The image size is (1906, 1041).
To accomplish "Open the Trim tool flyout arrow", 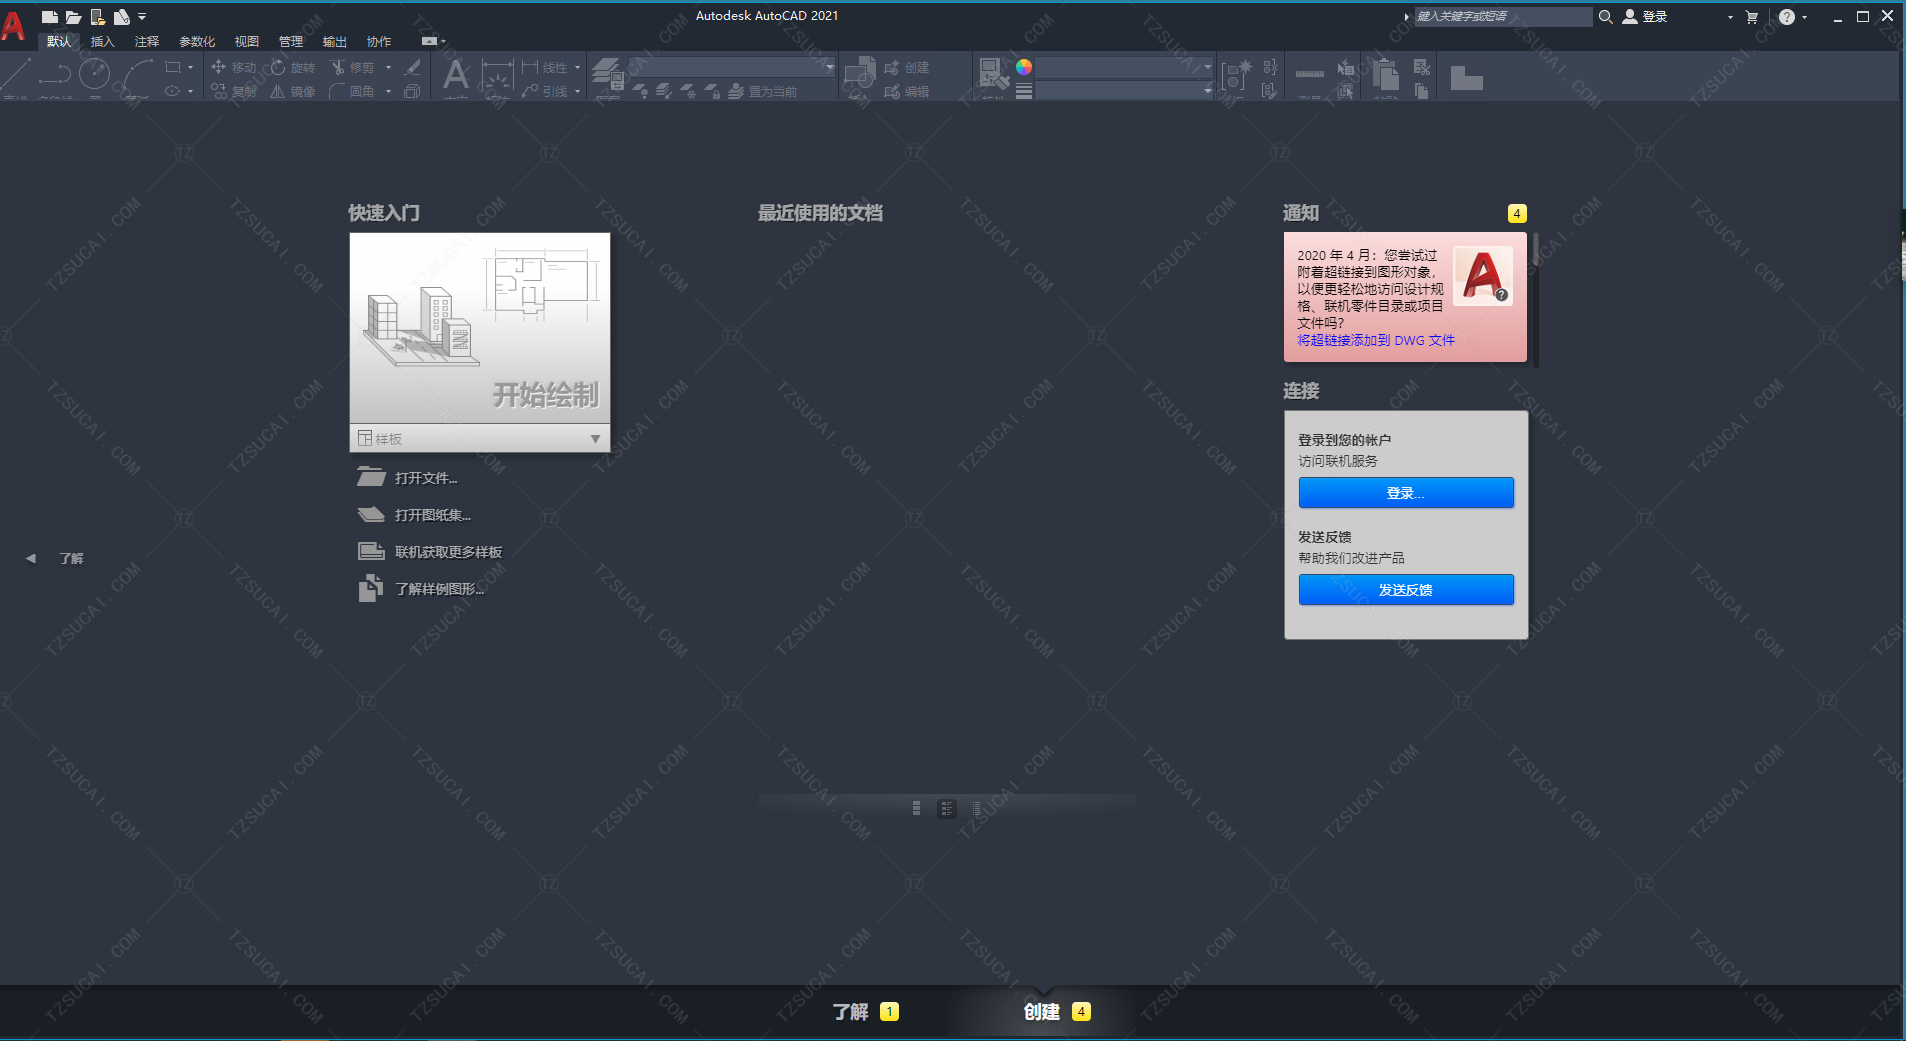I will 388,68.
